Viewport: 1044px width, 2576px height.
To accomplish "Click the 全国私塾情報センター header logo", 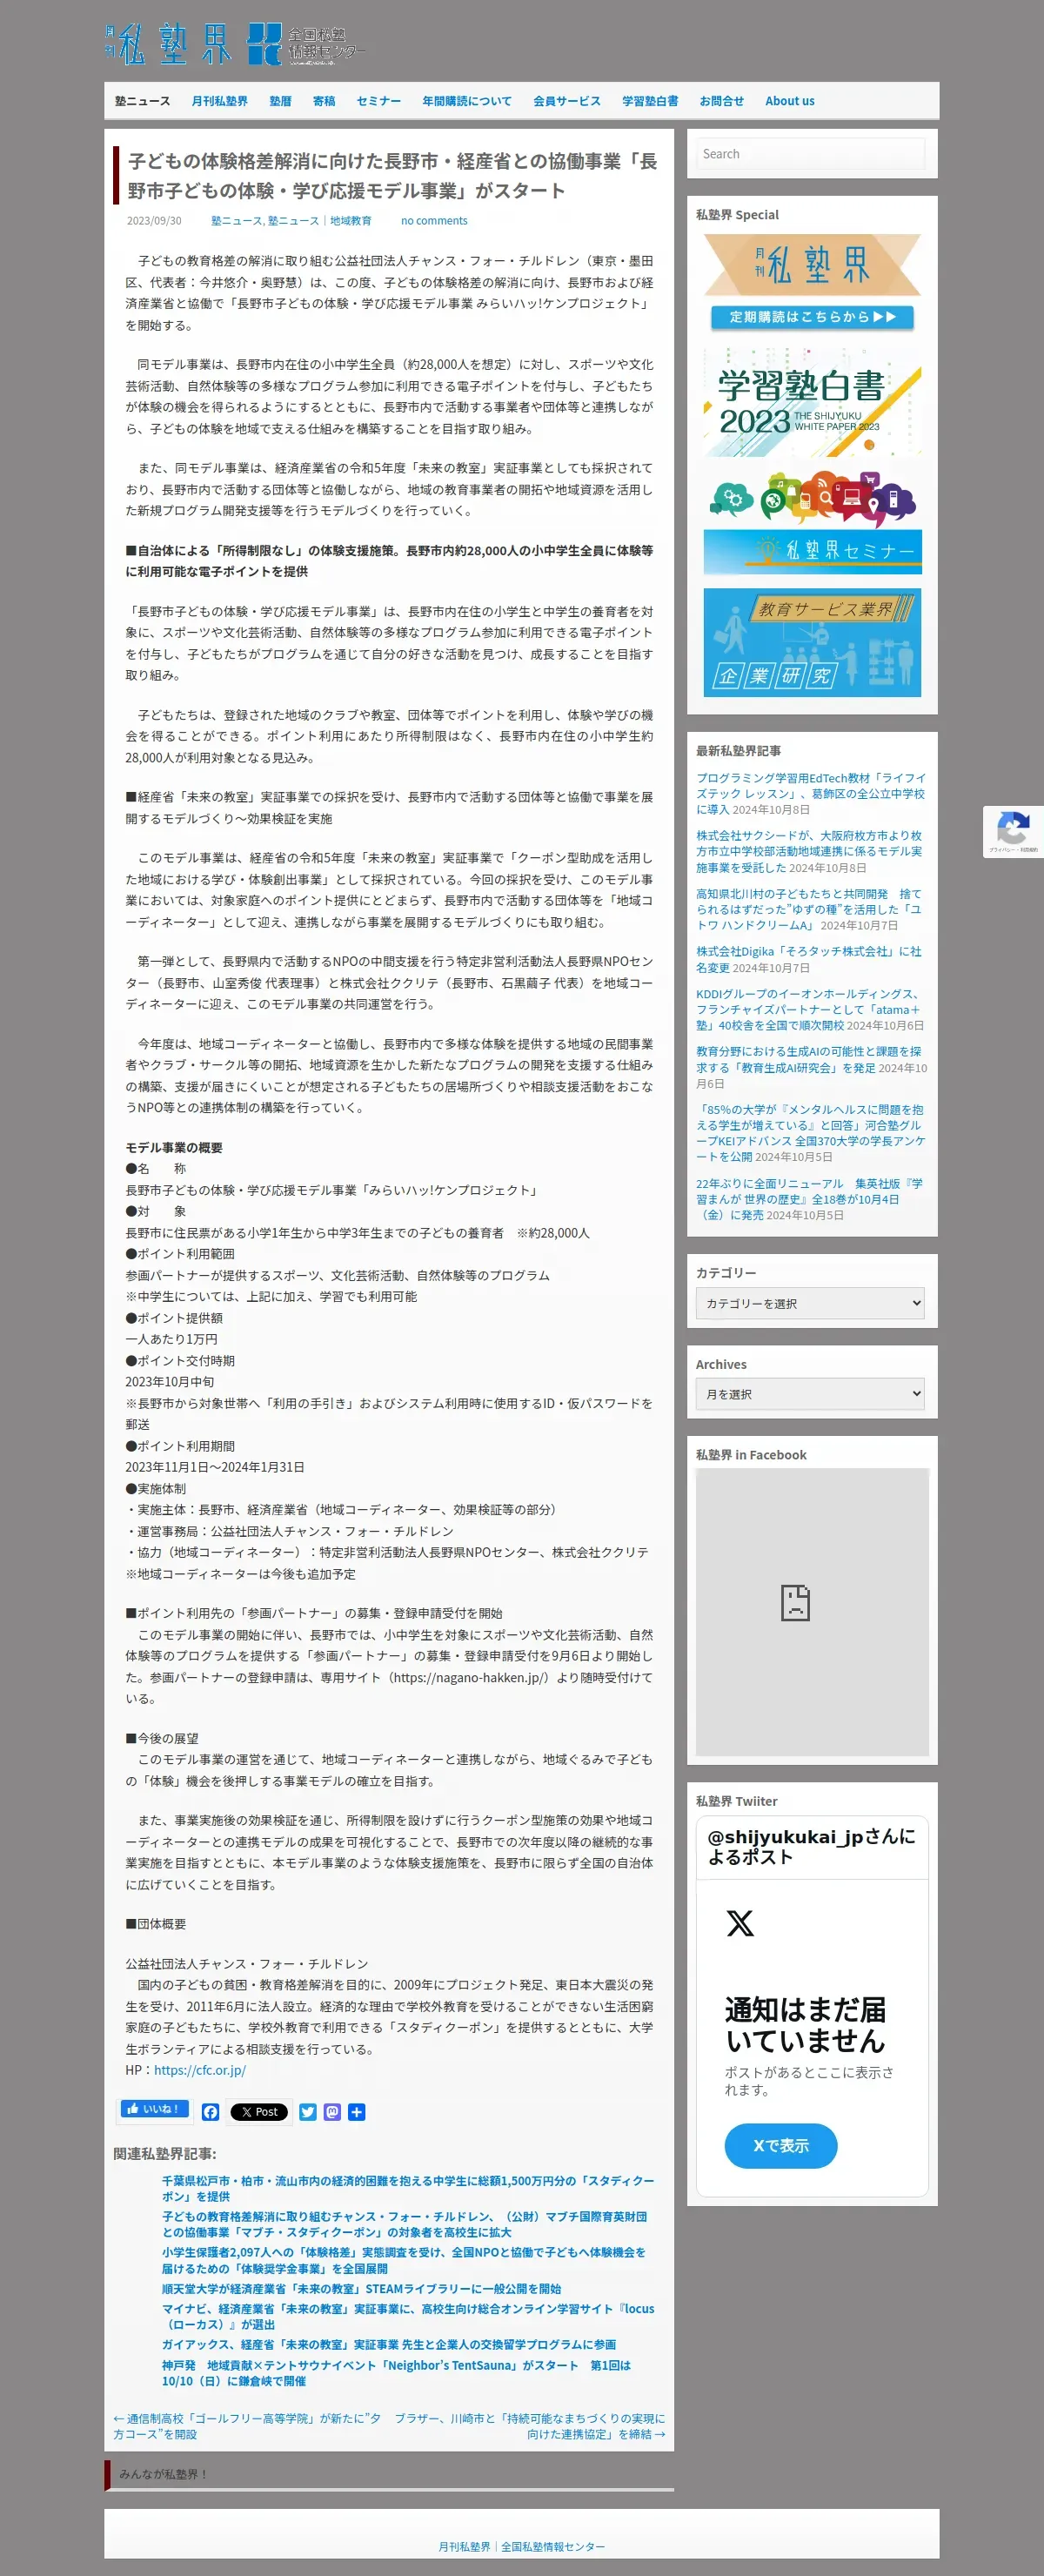I will point(307,44).
